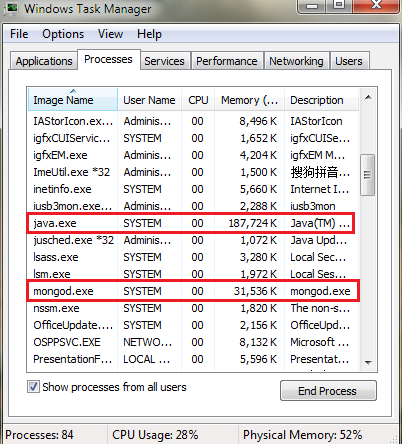The width and height of the screenshot is (402, 444).
Task: Click the Task Manager title bar icon
Action: point(12,8)
